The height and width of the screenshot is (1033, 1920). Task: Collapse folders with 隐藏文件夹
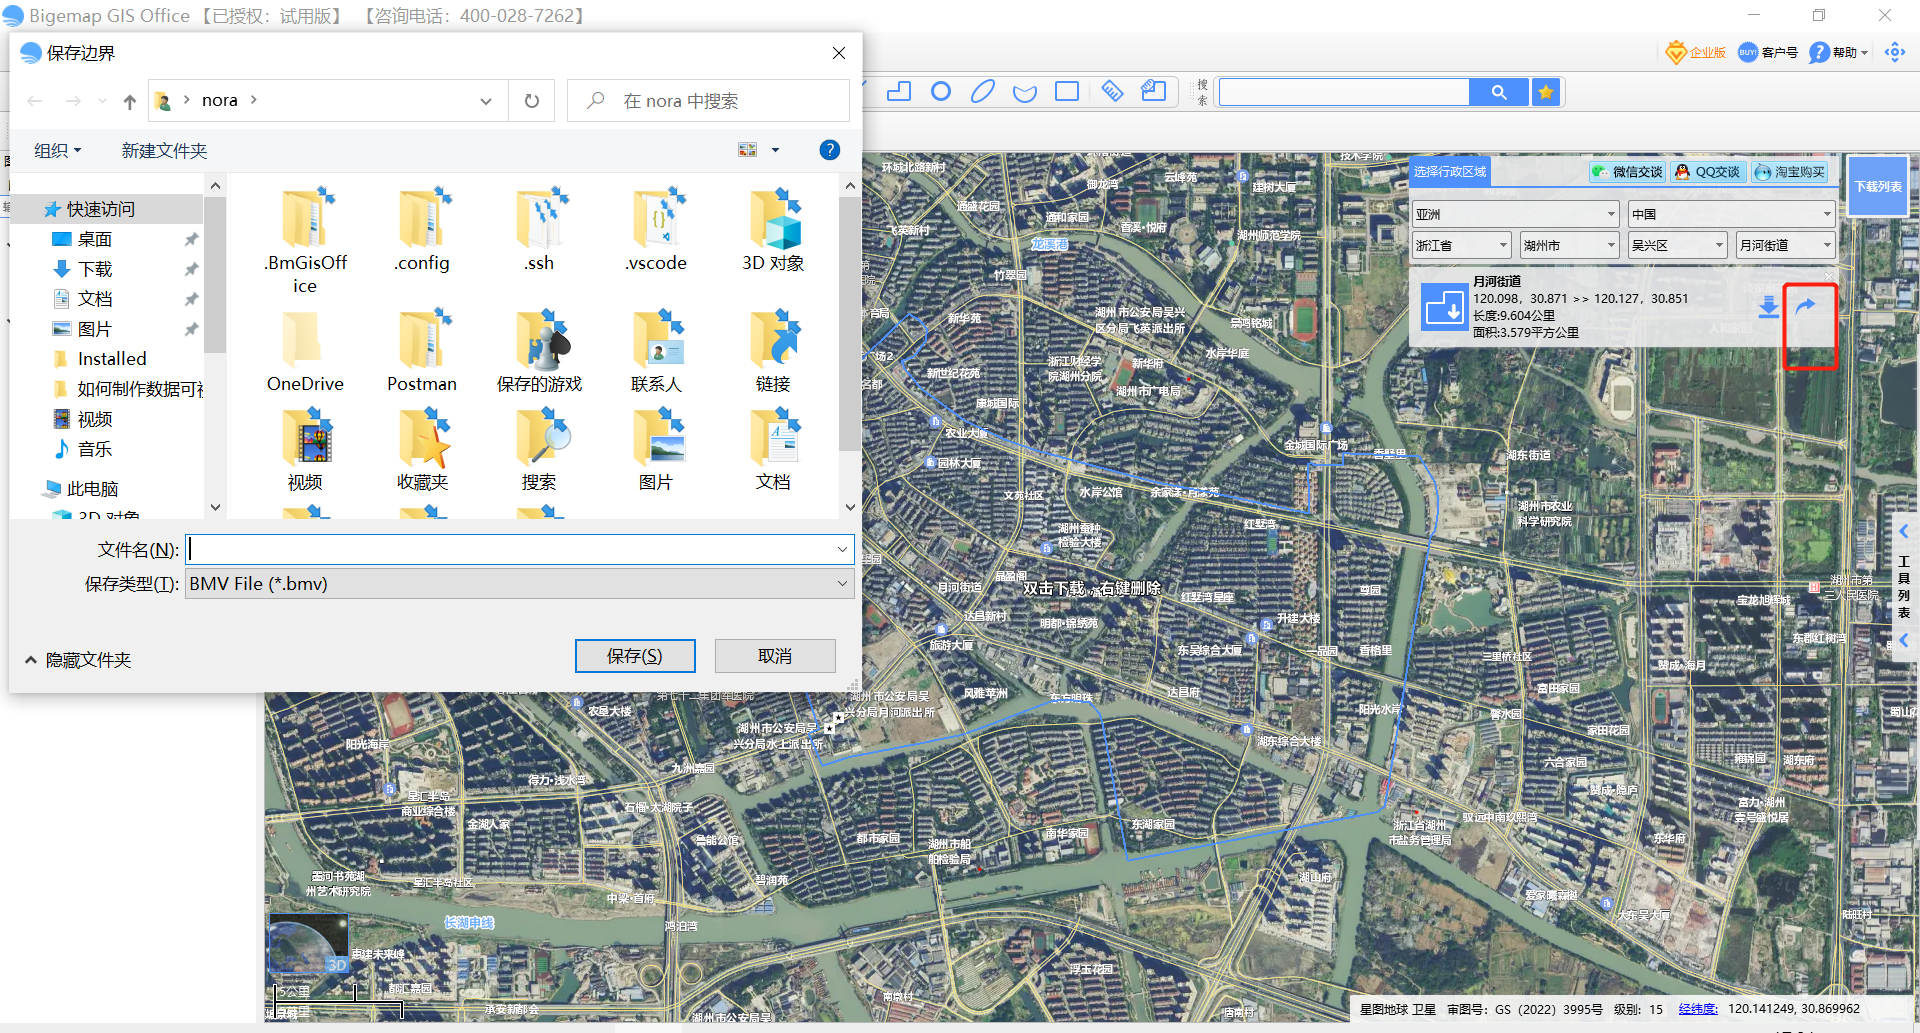point(78,660)
